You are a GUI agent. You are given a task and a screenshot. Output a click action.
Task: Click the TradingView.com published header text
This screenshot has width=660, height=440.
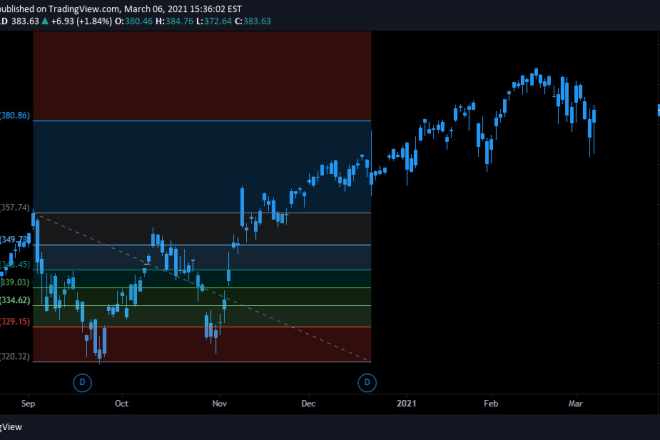121,8
